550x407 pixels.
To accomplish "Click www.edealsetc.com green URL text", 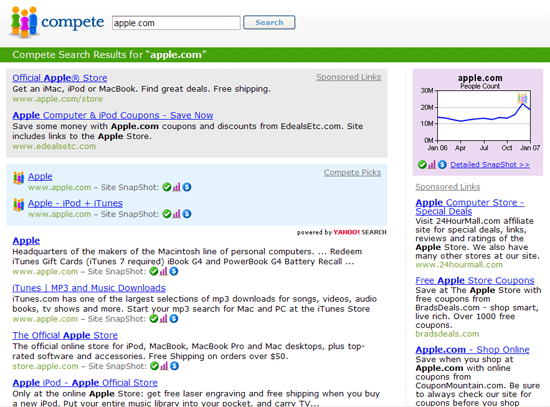I will point(54,146).
